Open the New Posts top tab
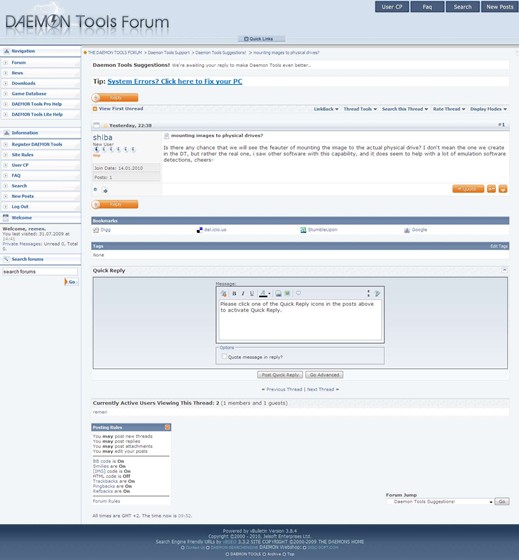Viewport: 519px width, 560px height. (x=500, y=7)
